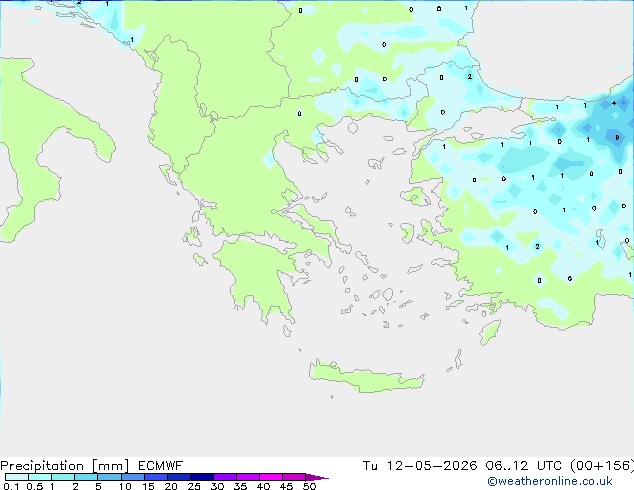Pick the 1–2 mm legend swatch

pyautogui.click(x=63, y=477)
